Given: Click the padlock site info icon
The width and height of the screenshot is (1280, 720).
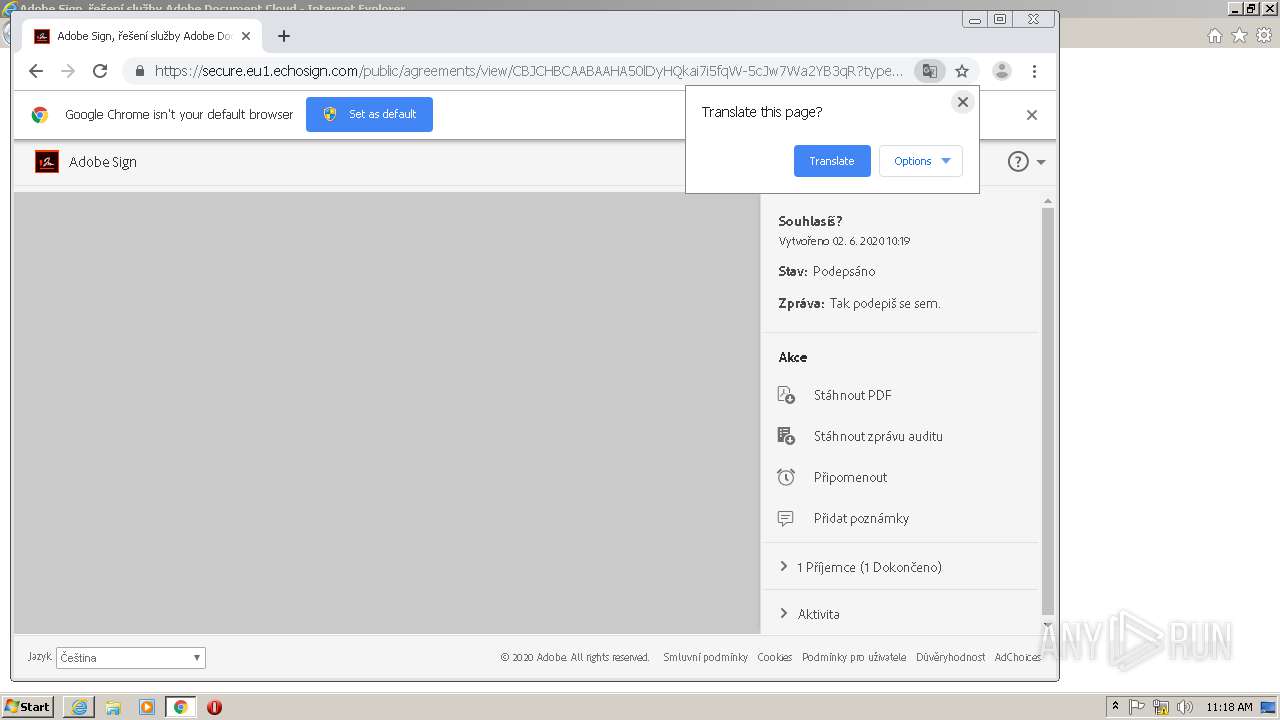Looking at the screenshot, I should 139,71.
